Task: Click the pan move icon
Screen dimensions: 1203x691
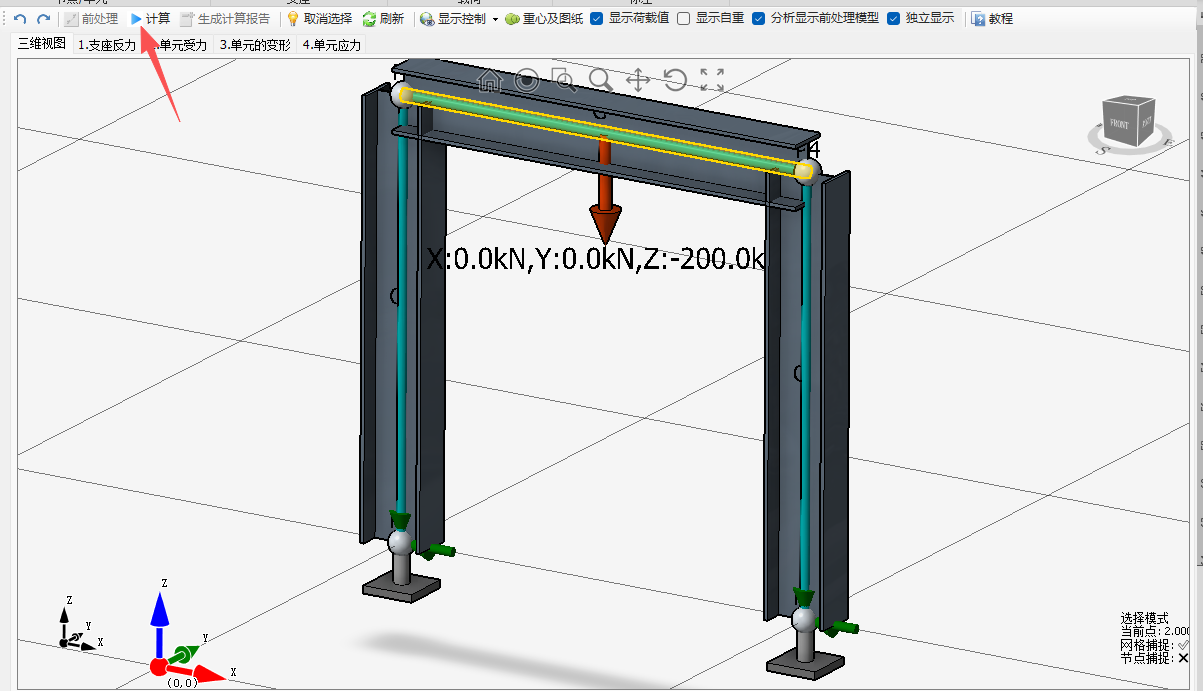Action: pyautogui.click(x=638, y=81)
